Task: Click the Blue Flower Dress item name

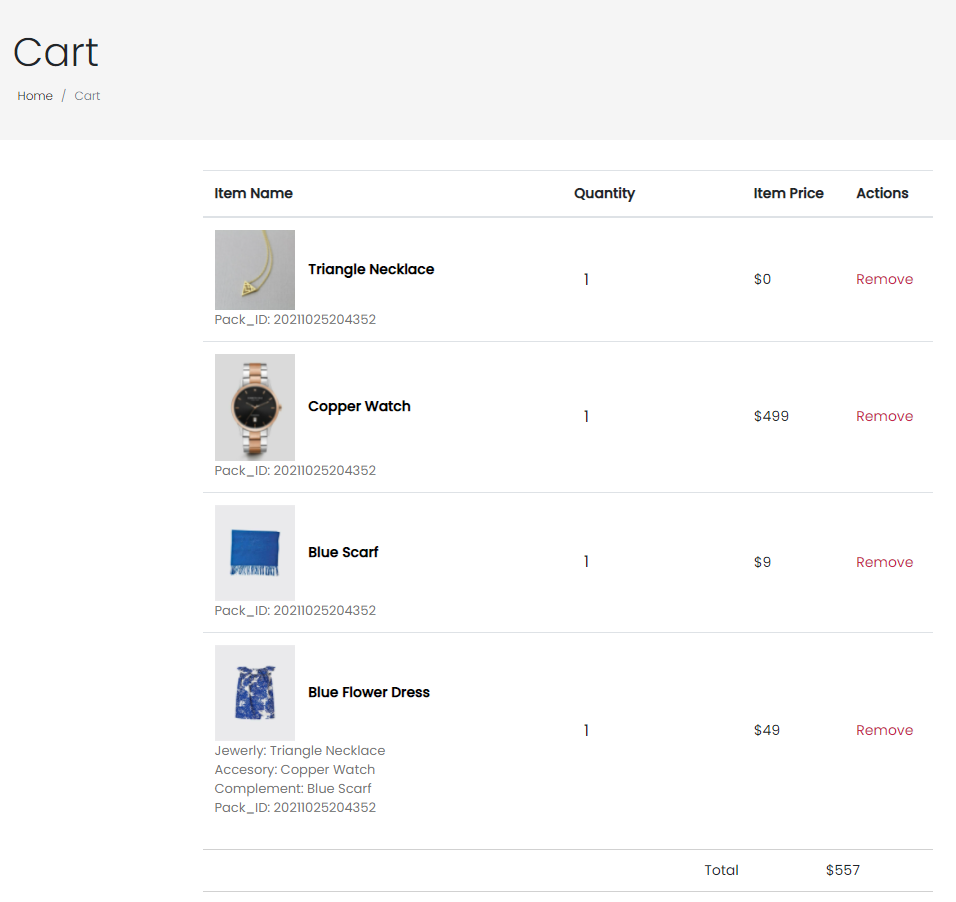Action: point(369,692)
